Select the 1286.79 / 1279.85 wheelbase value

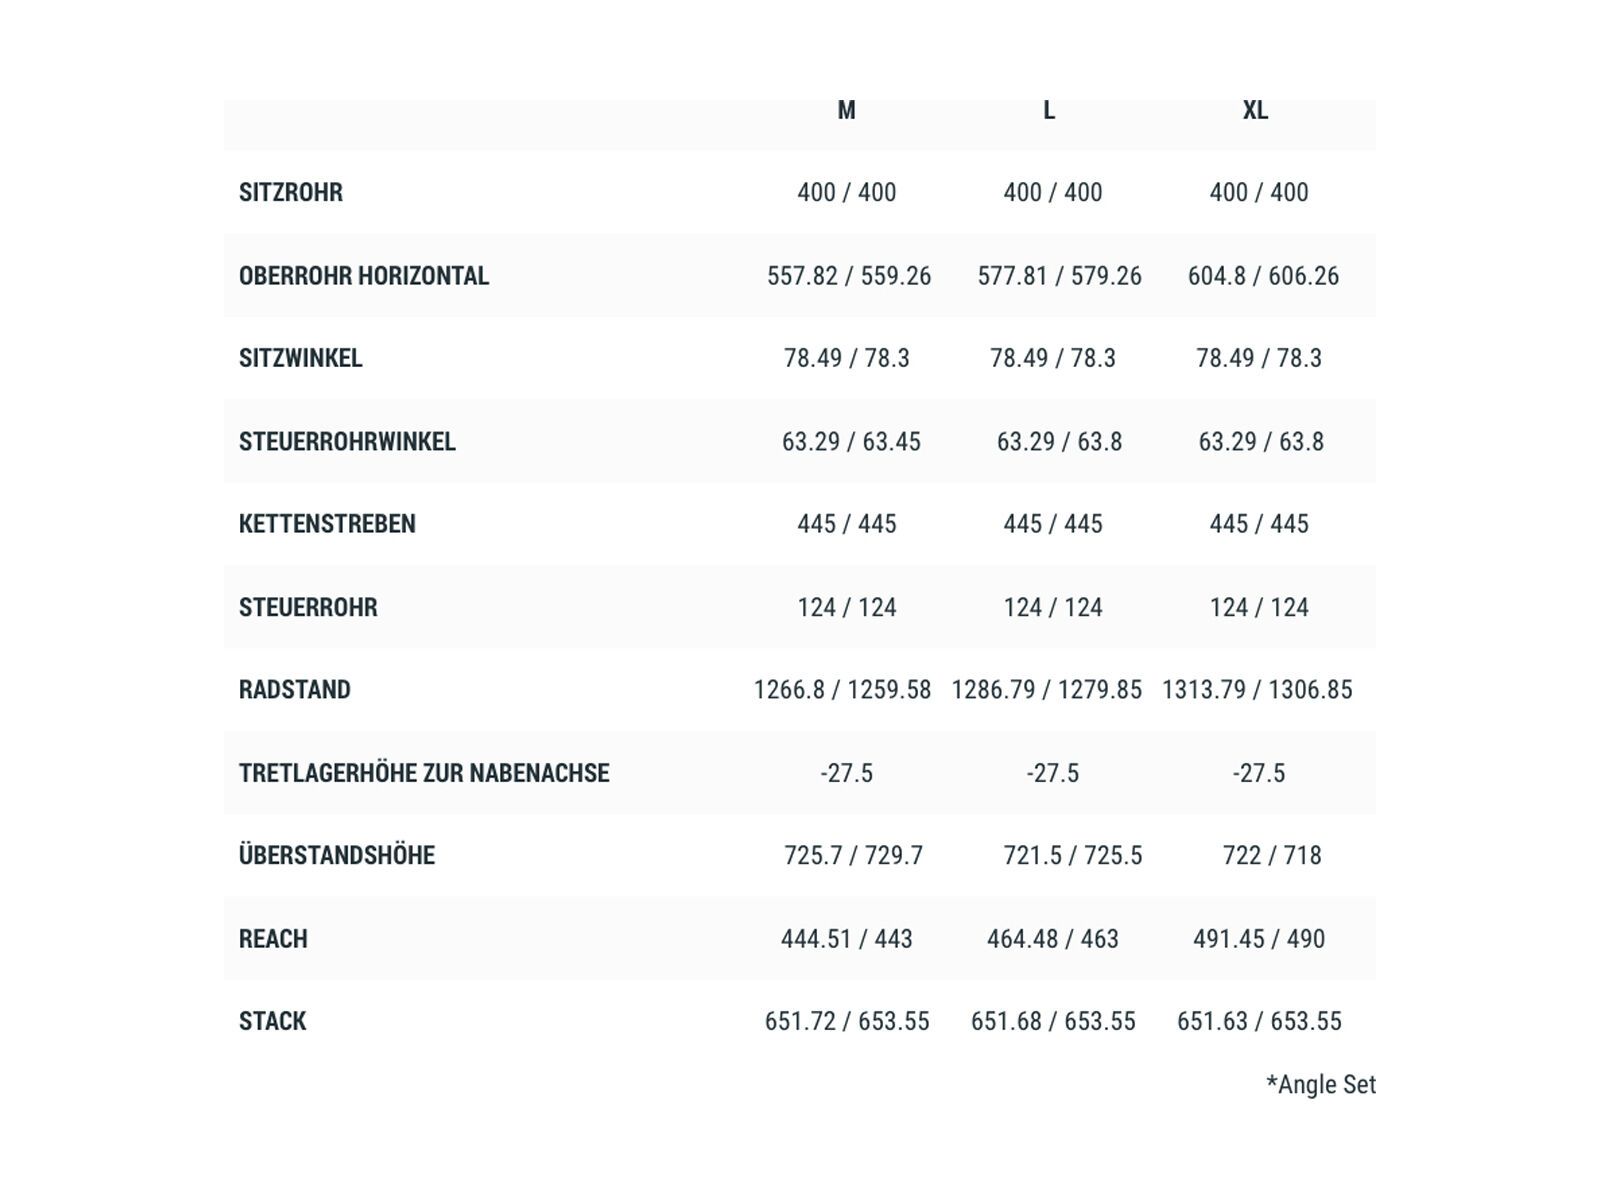pyautogui.click(x=1046, y=690)
